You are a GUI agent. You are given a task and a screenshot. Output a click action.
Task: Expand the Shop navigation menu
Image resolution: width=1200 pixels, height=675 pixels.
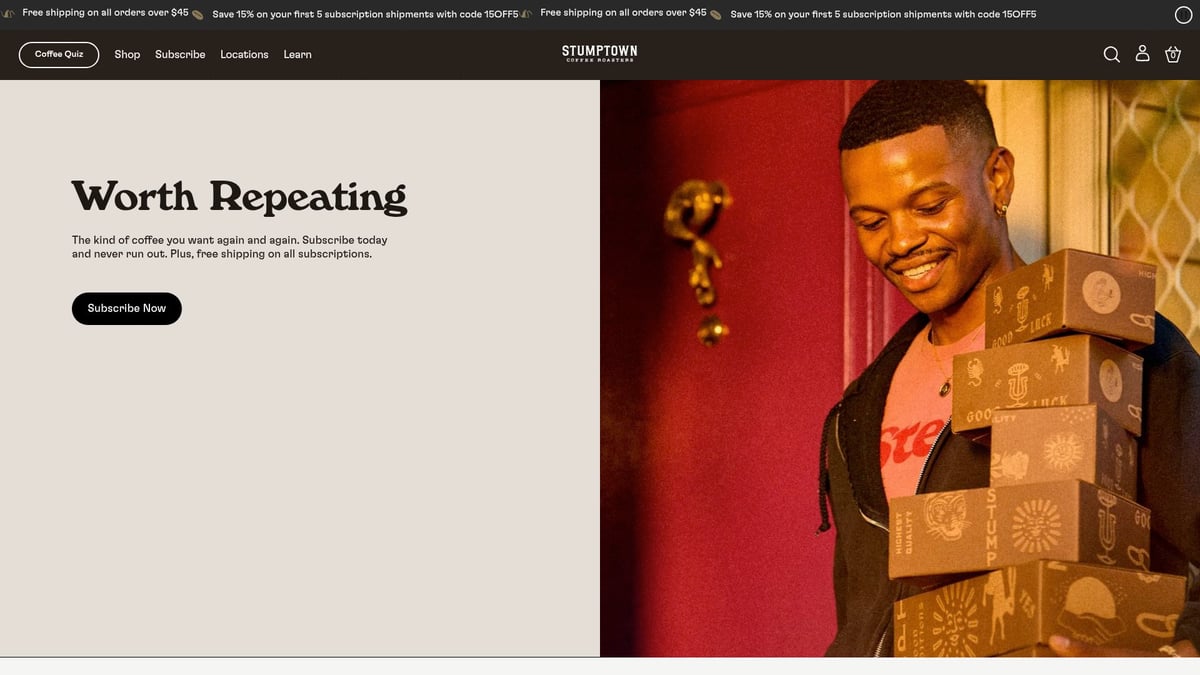[x=127, y=55]
